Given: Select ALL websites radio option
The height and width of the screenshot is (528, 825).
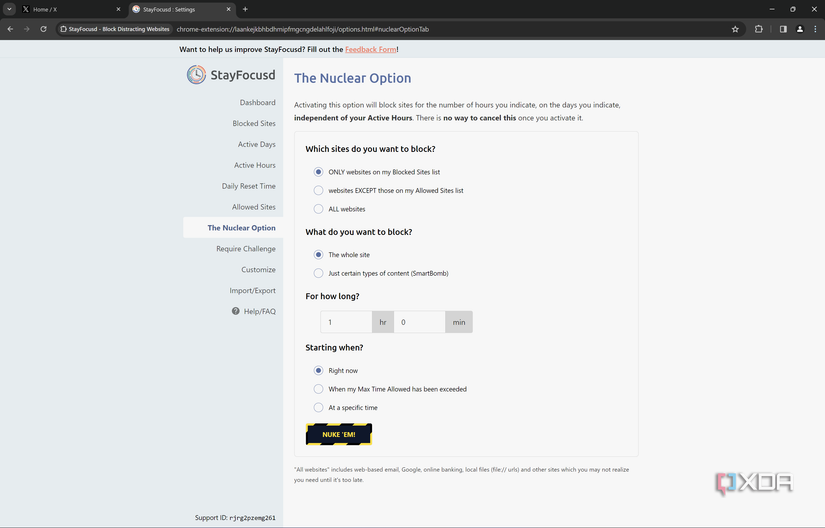Looking at the screenshot, I should click(x=318, y=209).
